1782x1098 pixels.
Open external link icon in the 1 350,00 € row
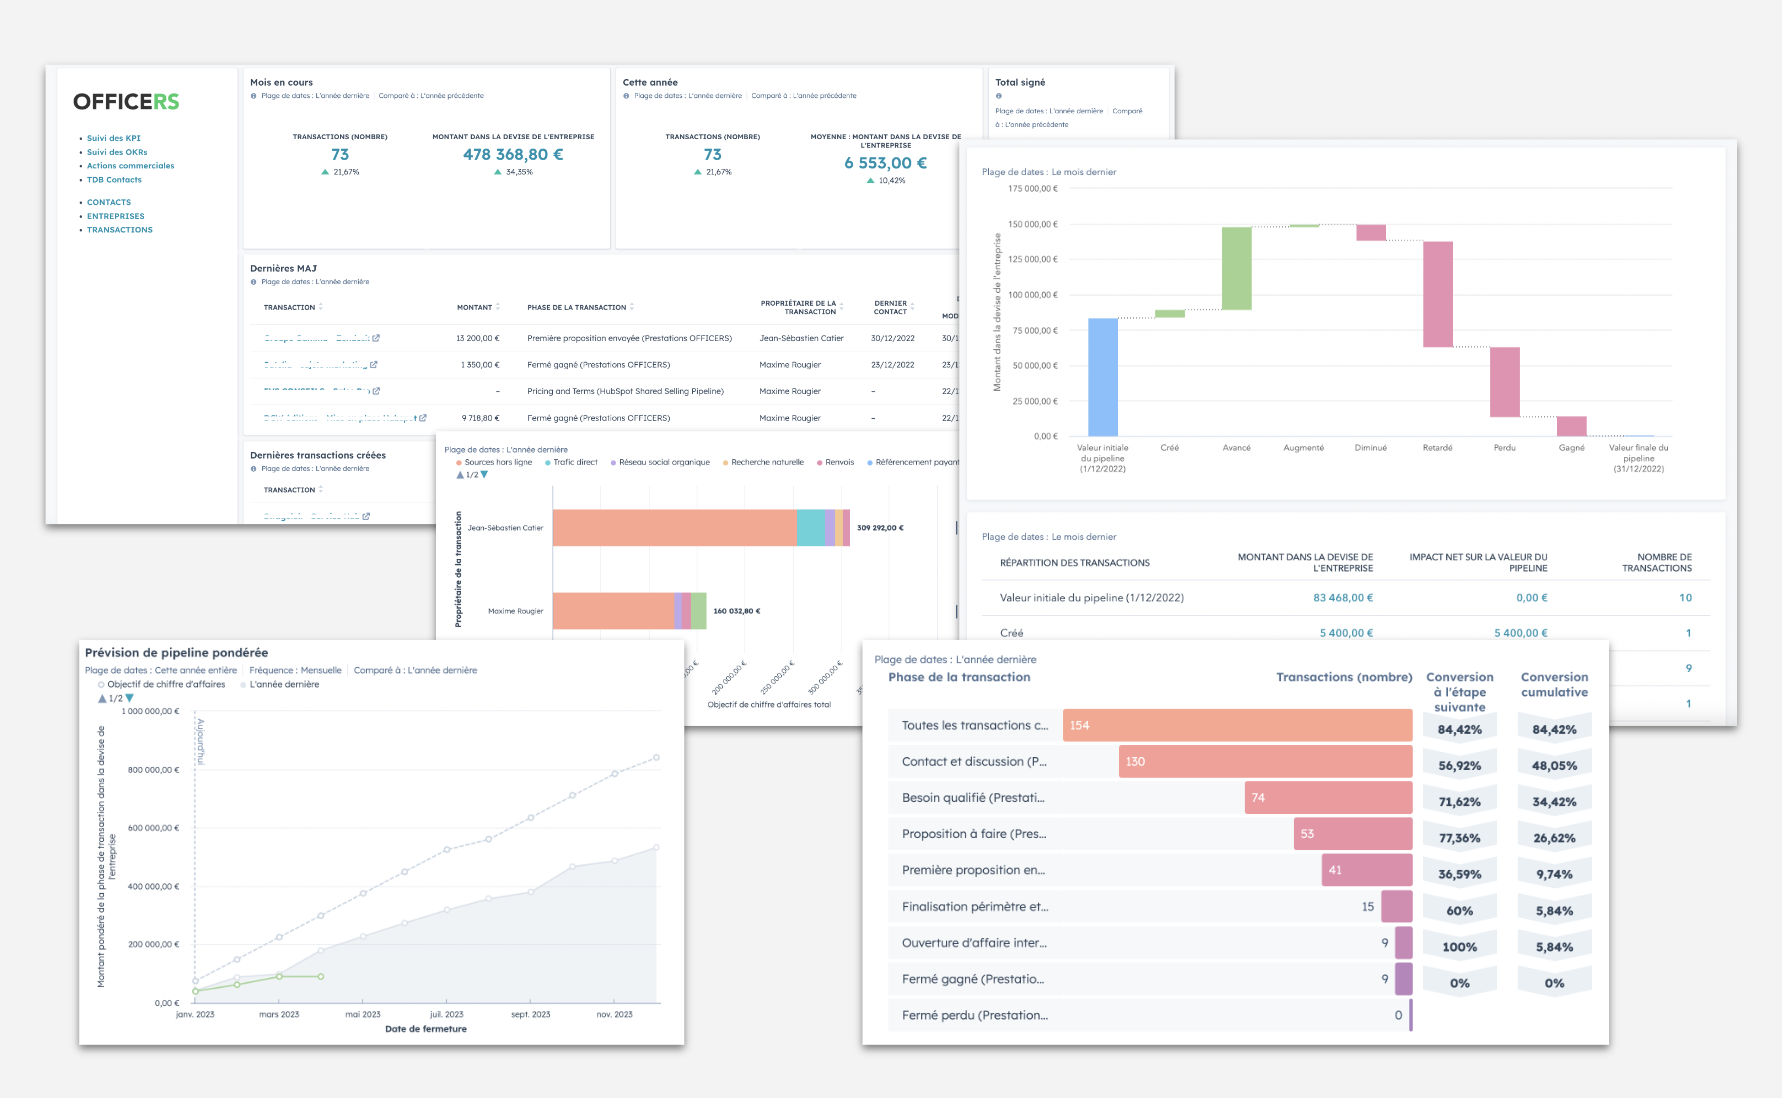[x=373, y=365]
